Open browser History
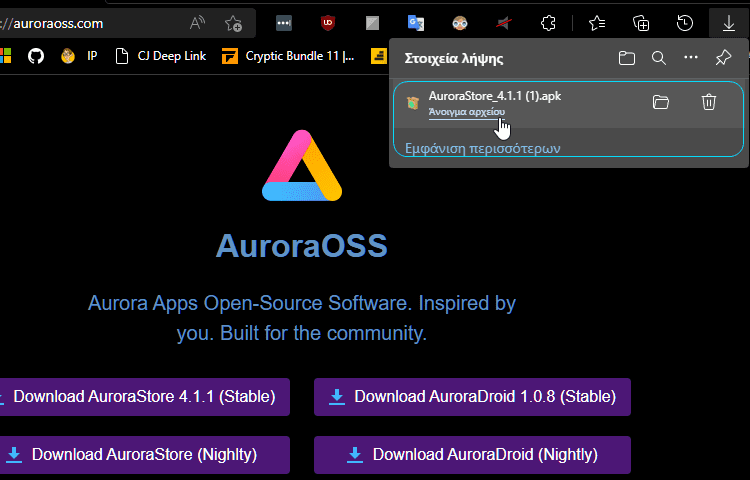This screenshot has height=480, width=750. pos(685,23)
